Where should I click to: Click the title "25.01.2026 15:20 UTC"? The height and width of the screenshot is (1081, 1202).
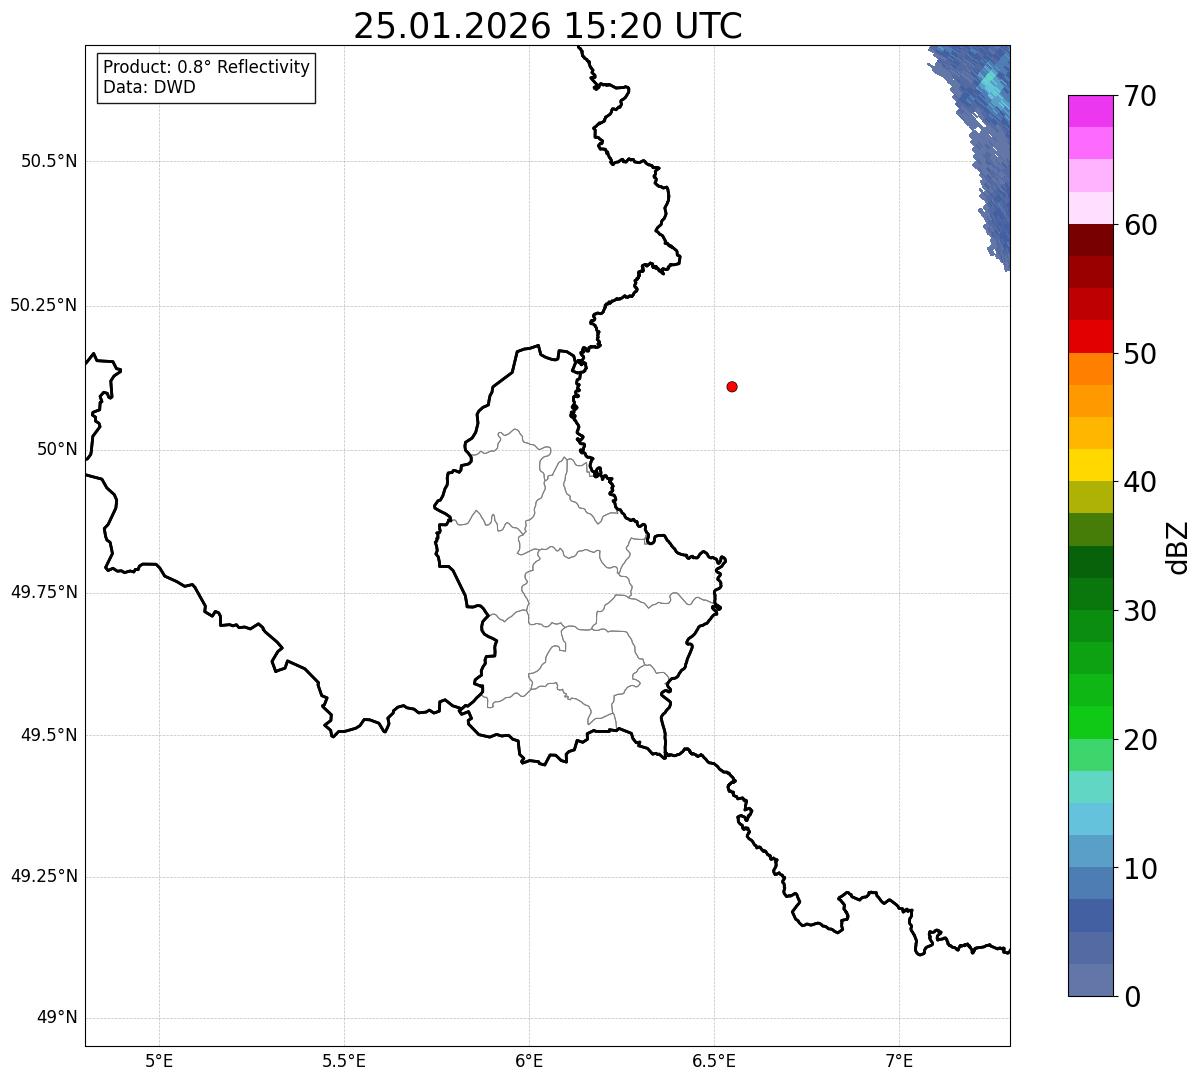548,26
